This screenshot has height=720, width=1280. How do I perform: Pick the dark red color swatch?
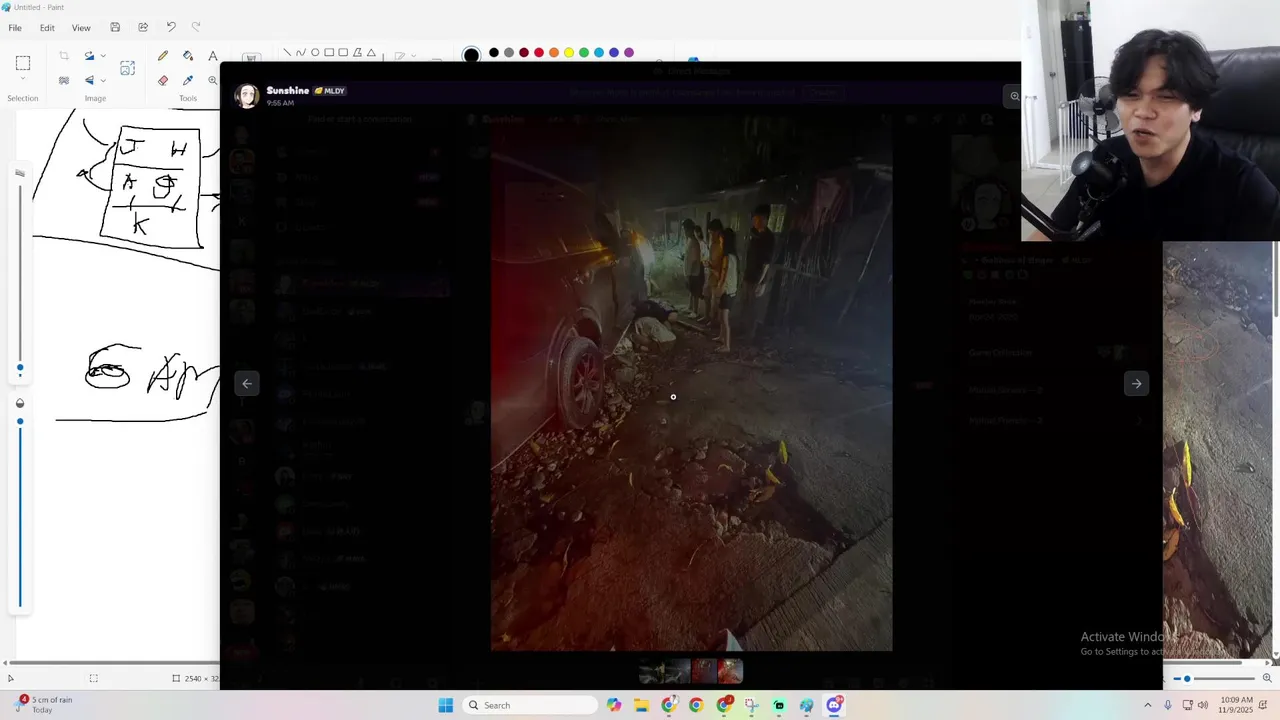click(x=524, y=53)
